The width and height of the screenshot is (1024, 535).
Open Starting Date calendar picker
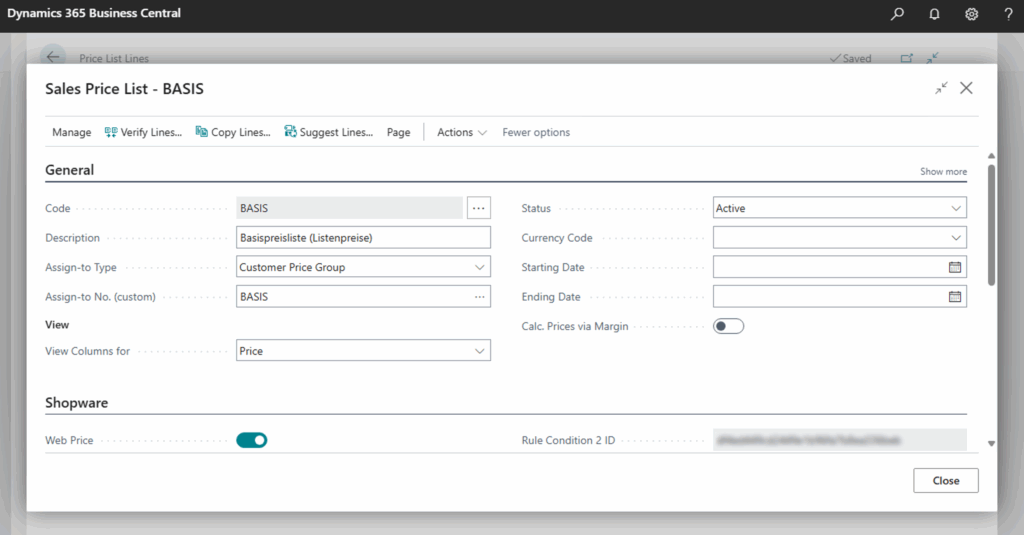[x=955, y=267]
